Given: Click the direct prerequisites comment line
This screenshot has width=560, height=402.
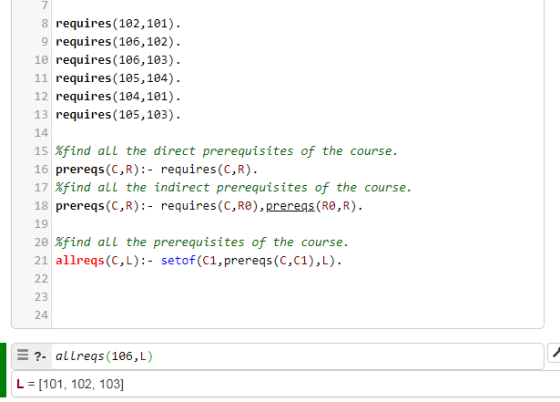Looking at the screenshot, I should pos(226,151).
